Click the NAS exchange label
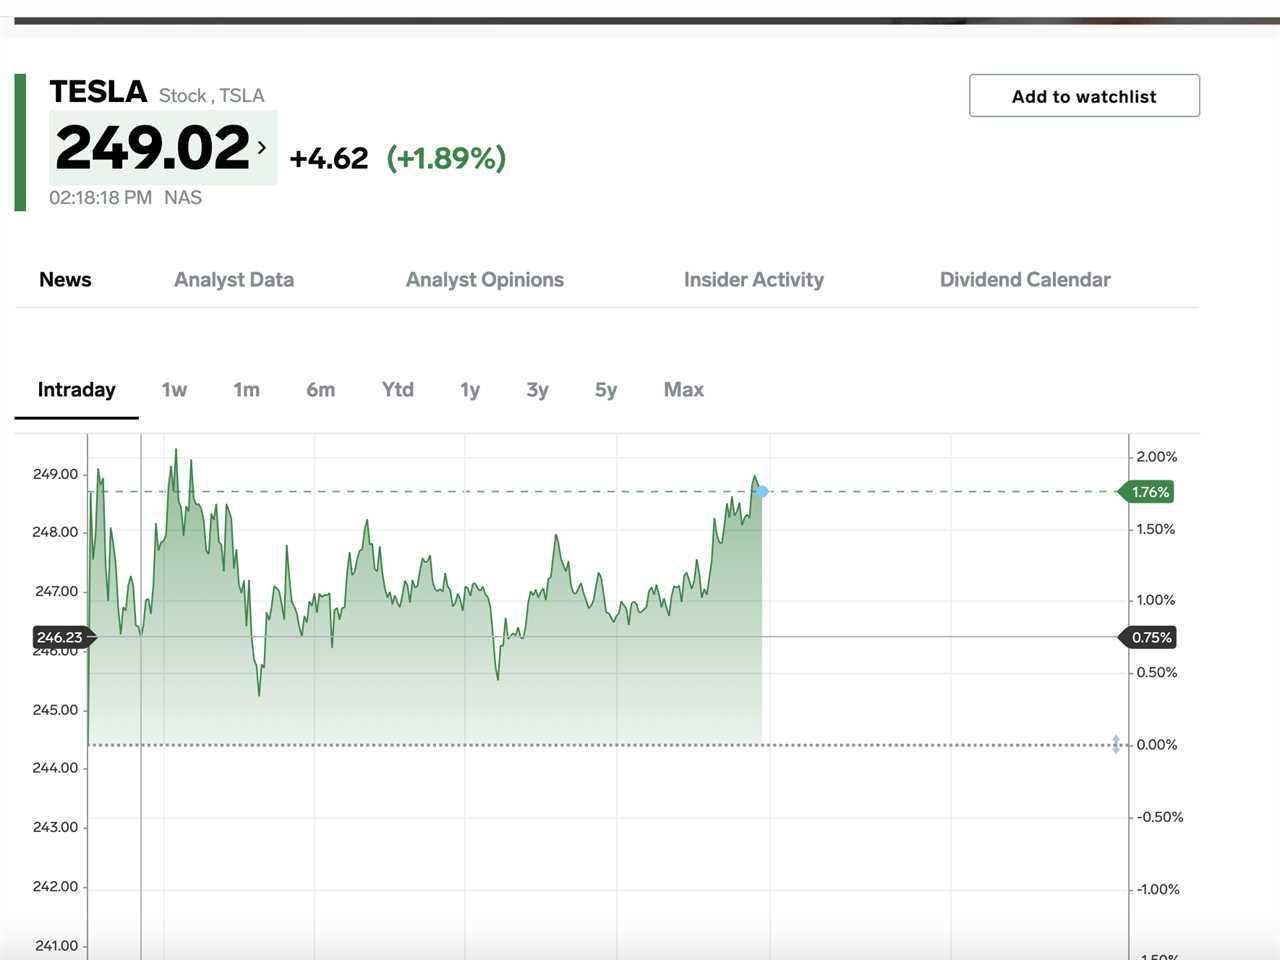This screenshot has height=960, width=1280. (x=183, y=198)
